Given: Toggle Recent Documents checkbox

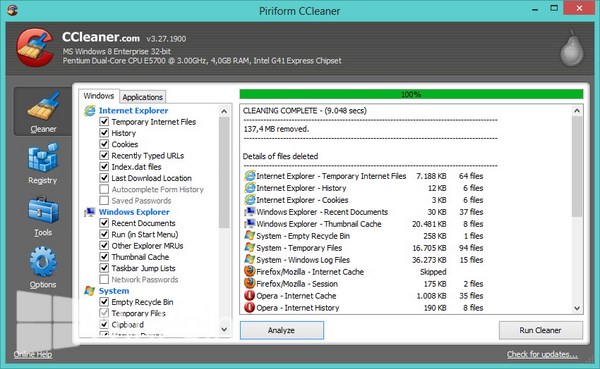Looking at the screenshot, I should (104, 223).
